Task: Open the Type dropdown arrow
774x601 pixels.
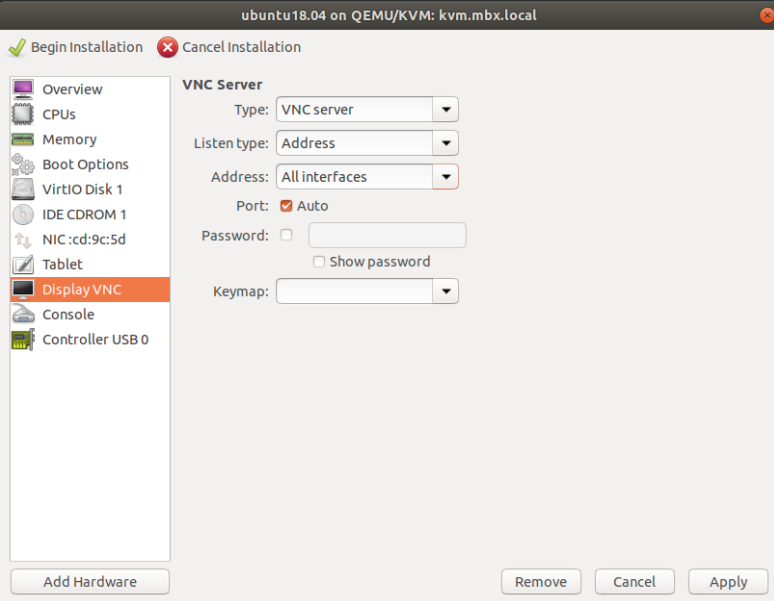Action: (x=446, y=110)
